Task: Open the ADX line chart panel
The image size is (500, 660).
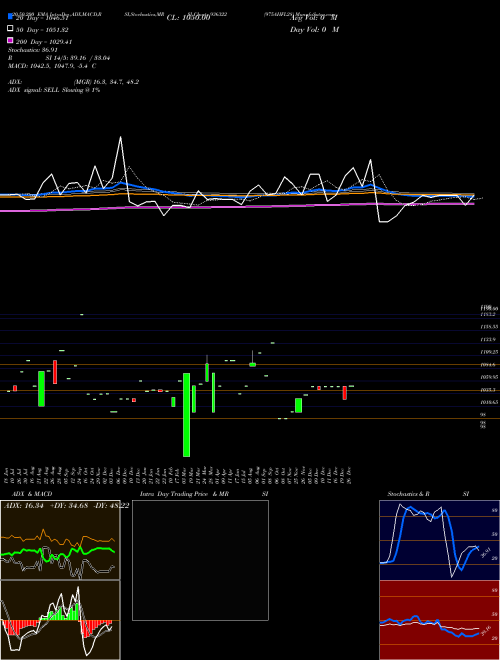Action: pyautogui.click(x=60, y=540)
